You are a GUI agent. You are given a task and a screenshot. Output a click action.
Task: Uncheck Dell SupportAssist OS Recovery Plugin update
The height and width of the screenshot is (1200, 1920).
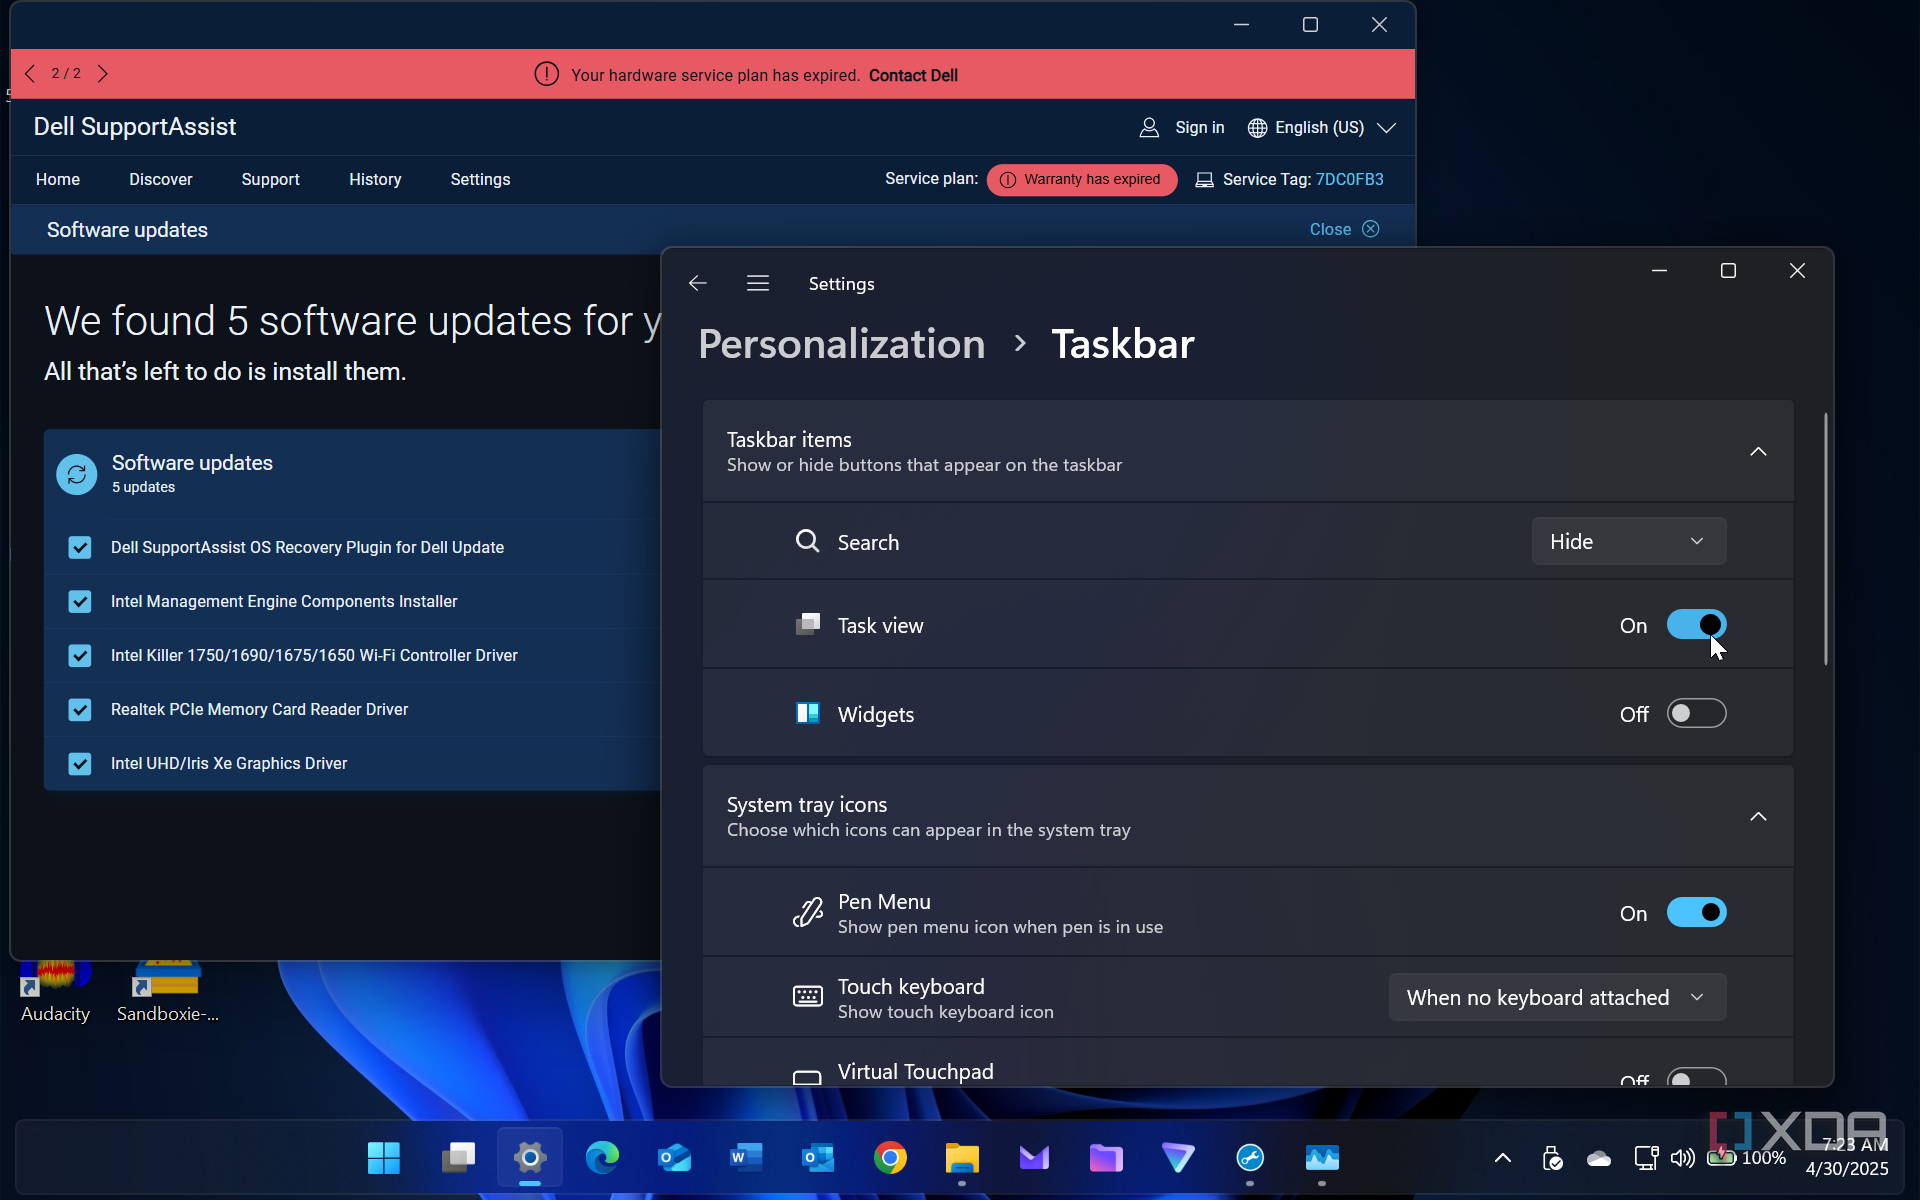point(80,548)
